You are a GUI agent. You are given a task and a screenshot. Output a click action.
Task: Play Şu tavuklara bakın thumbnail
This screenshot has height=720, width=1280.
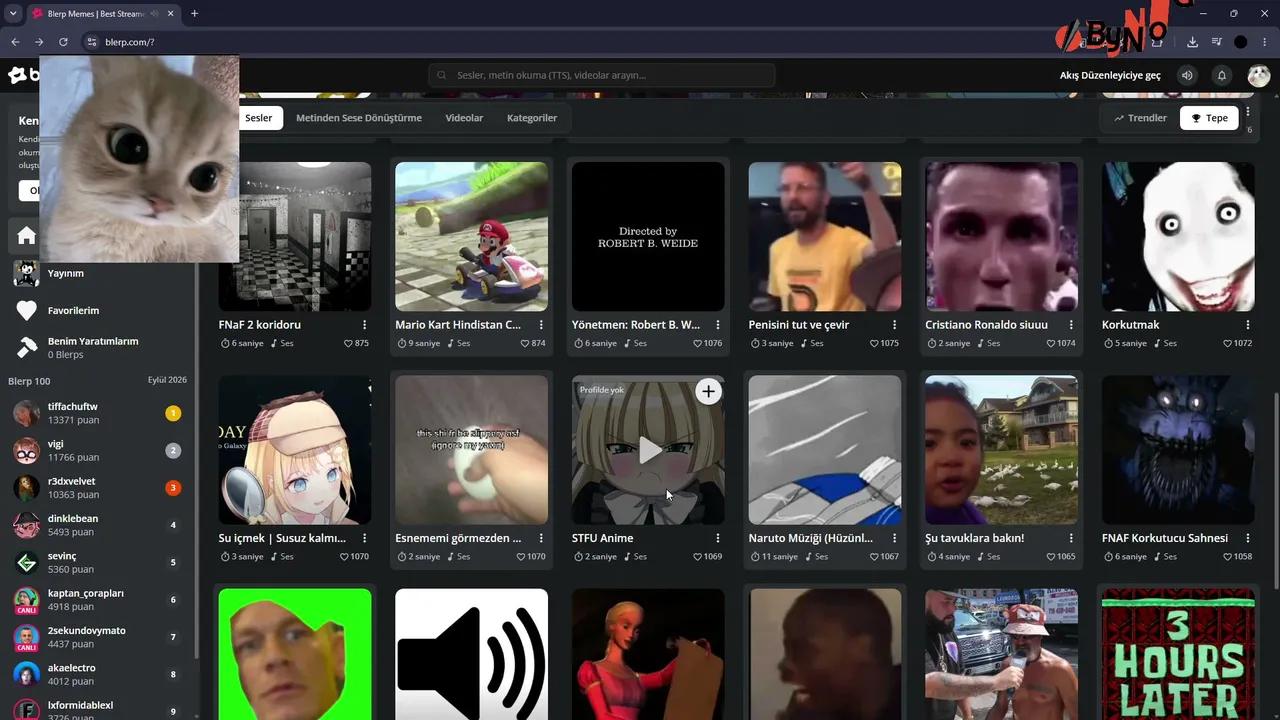coord(1001,450)
